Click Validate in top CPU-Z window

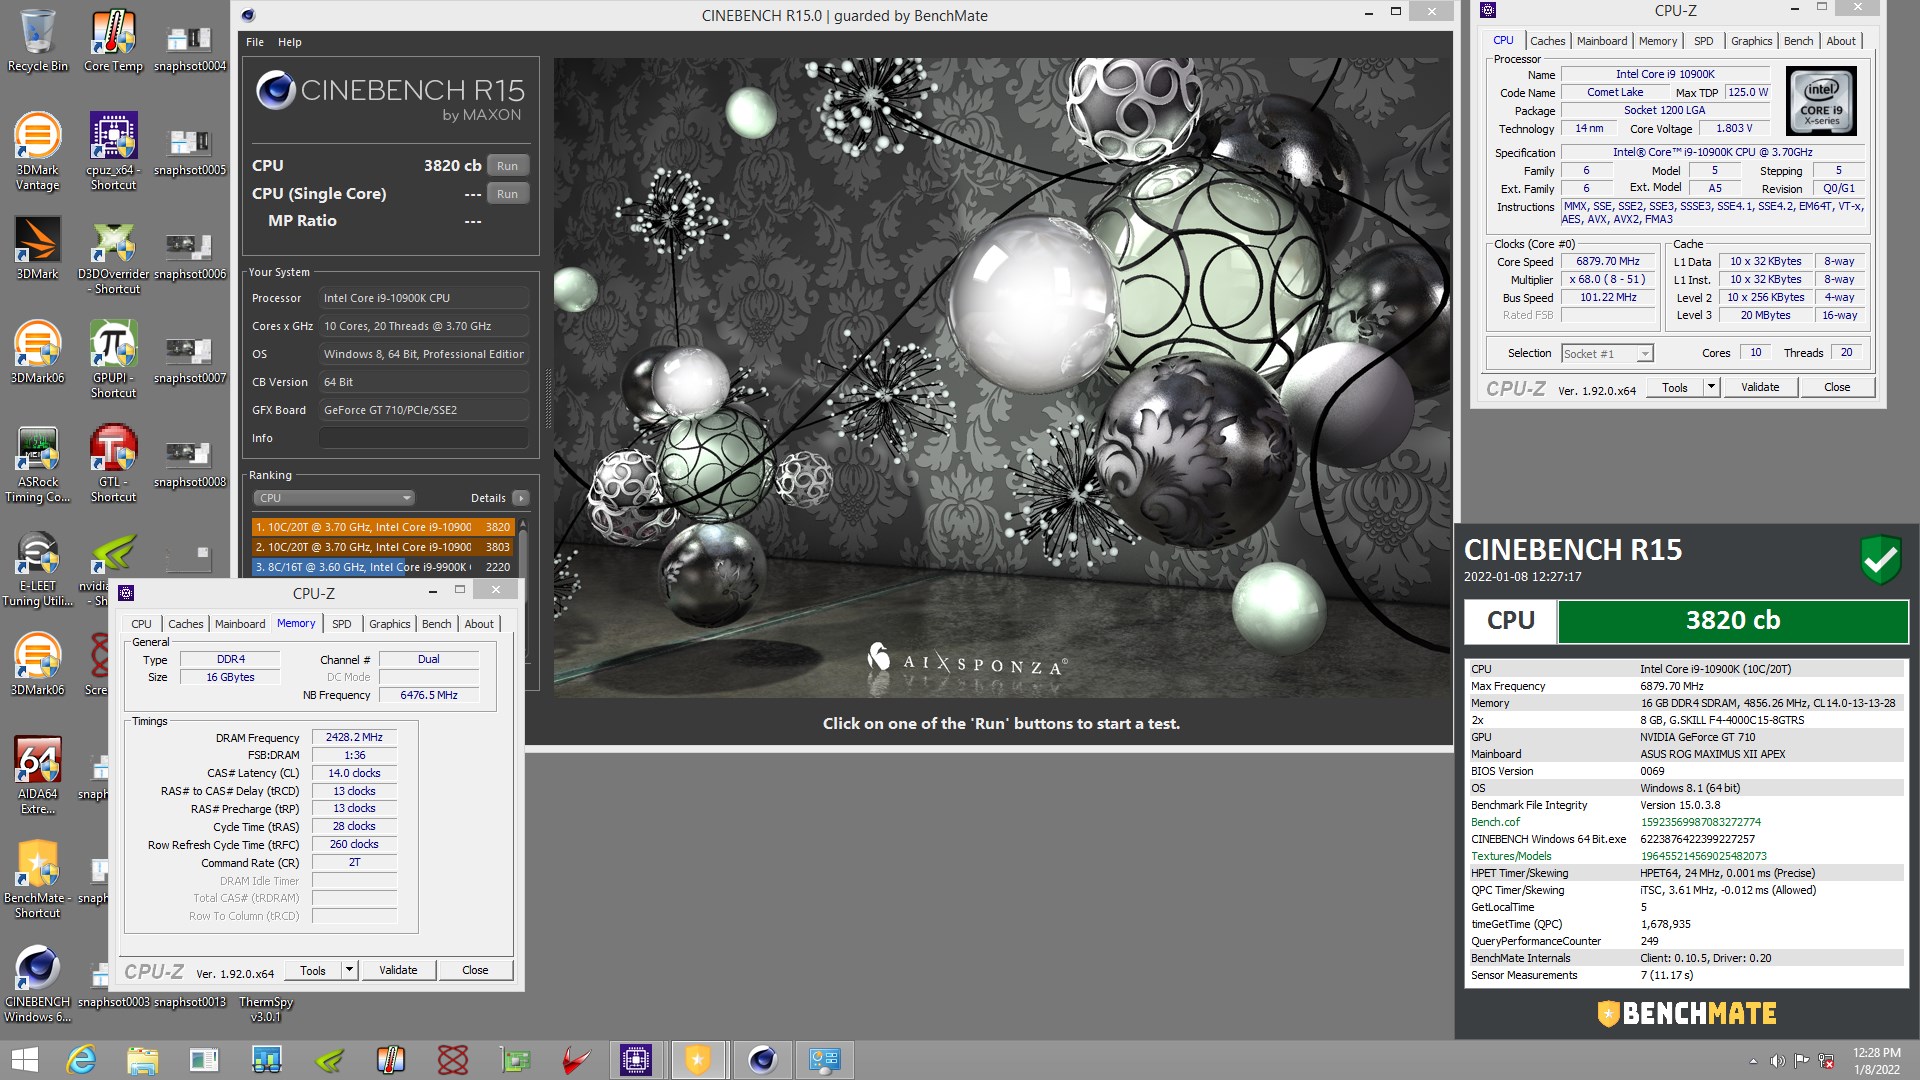(x=1760, y=388)
